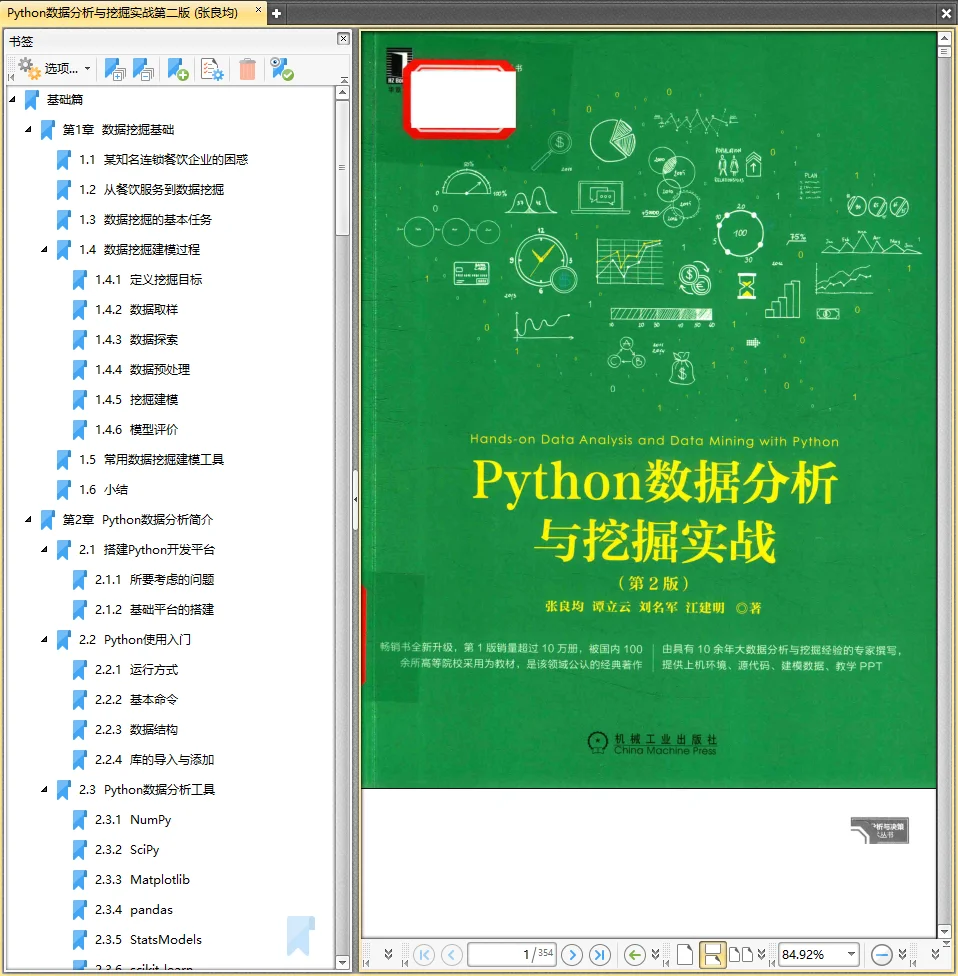Click bookmark panel scrollbar down arrow
This screenshot has height=976, width=958.
342,962
